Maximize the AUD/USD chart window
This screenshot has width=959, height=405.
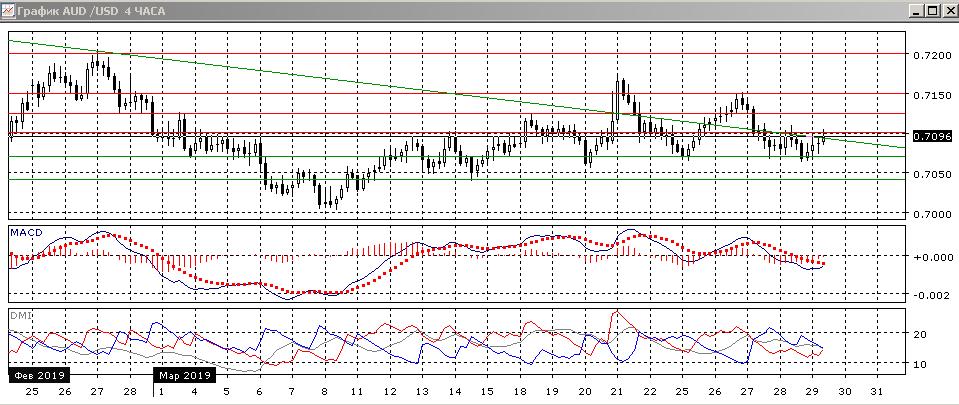pos(932,10)
